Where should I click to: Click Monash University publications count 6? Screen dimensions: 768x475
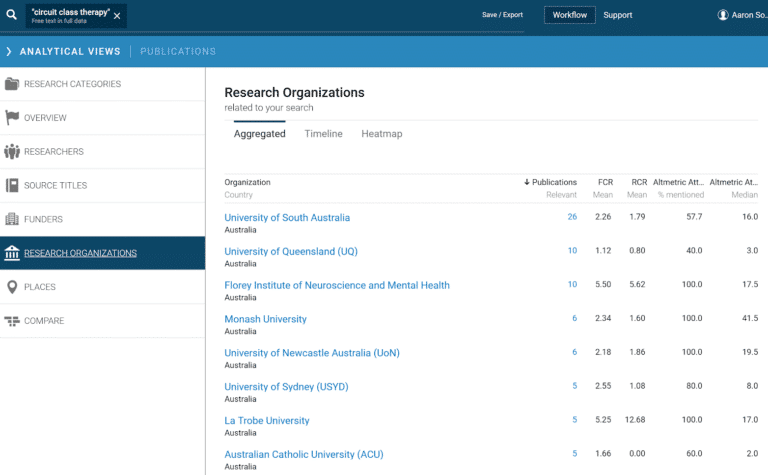click(x=575, y=318)
